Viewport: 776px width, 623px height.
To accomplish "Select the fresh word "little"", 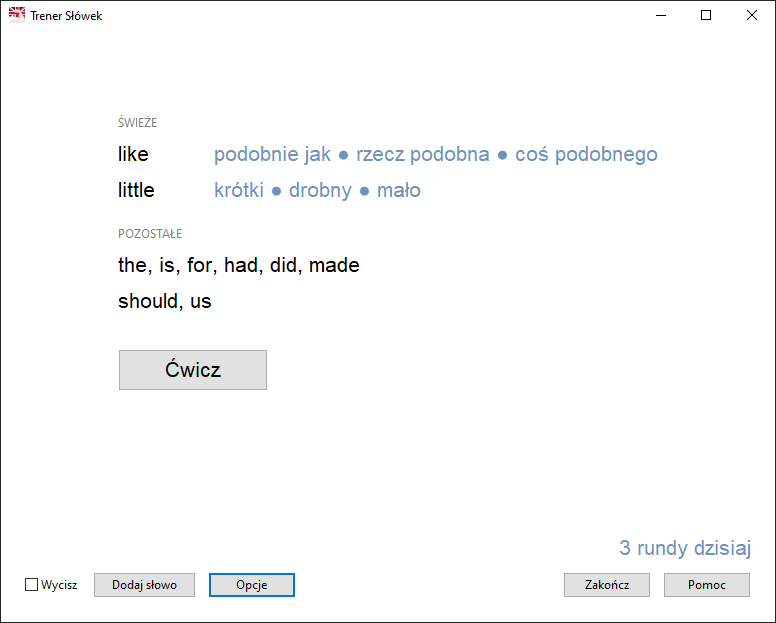I will click(136, 191).
